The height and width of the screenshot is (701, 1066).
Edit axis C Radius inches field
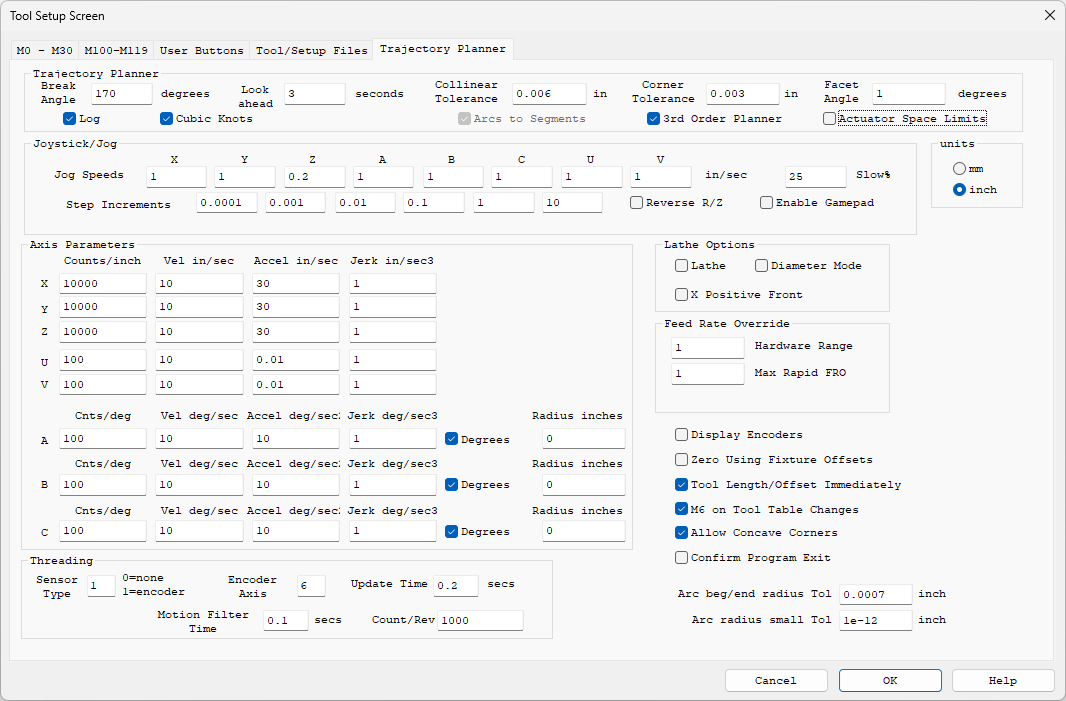pyautogui.click(x=584, y=531)
